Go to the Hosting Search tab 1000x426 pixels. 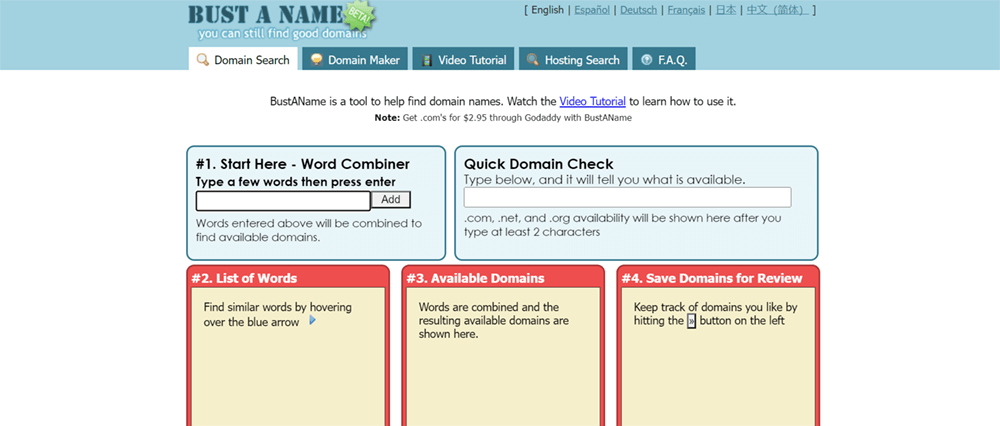point(573,59)
